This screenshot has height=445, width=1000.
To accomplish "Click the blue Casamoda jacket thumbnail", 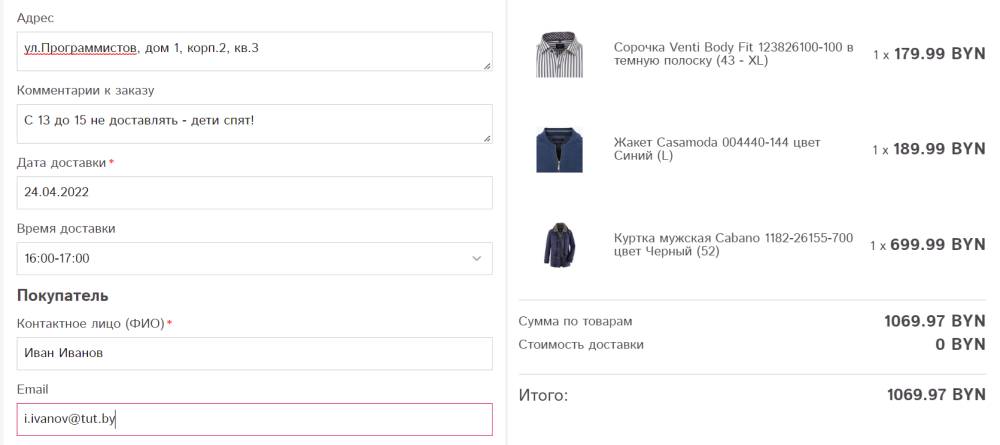I will (559, 150).
